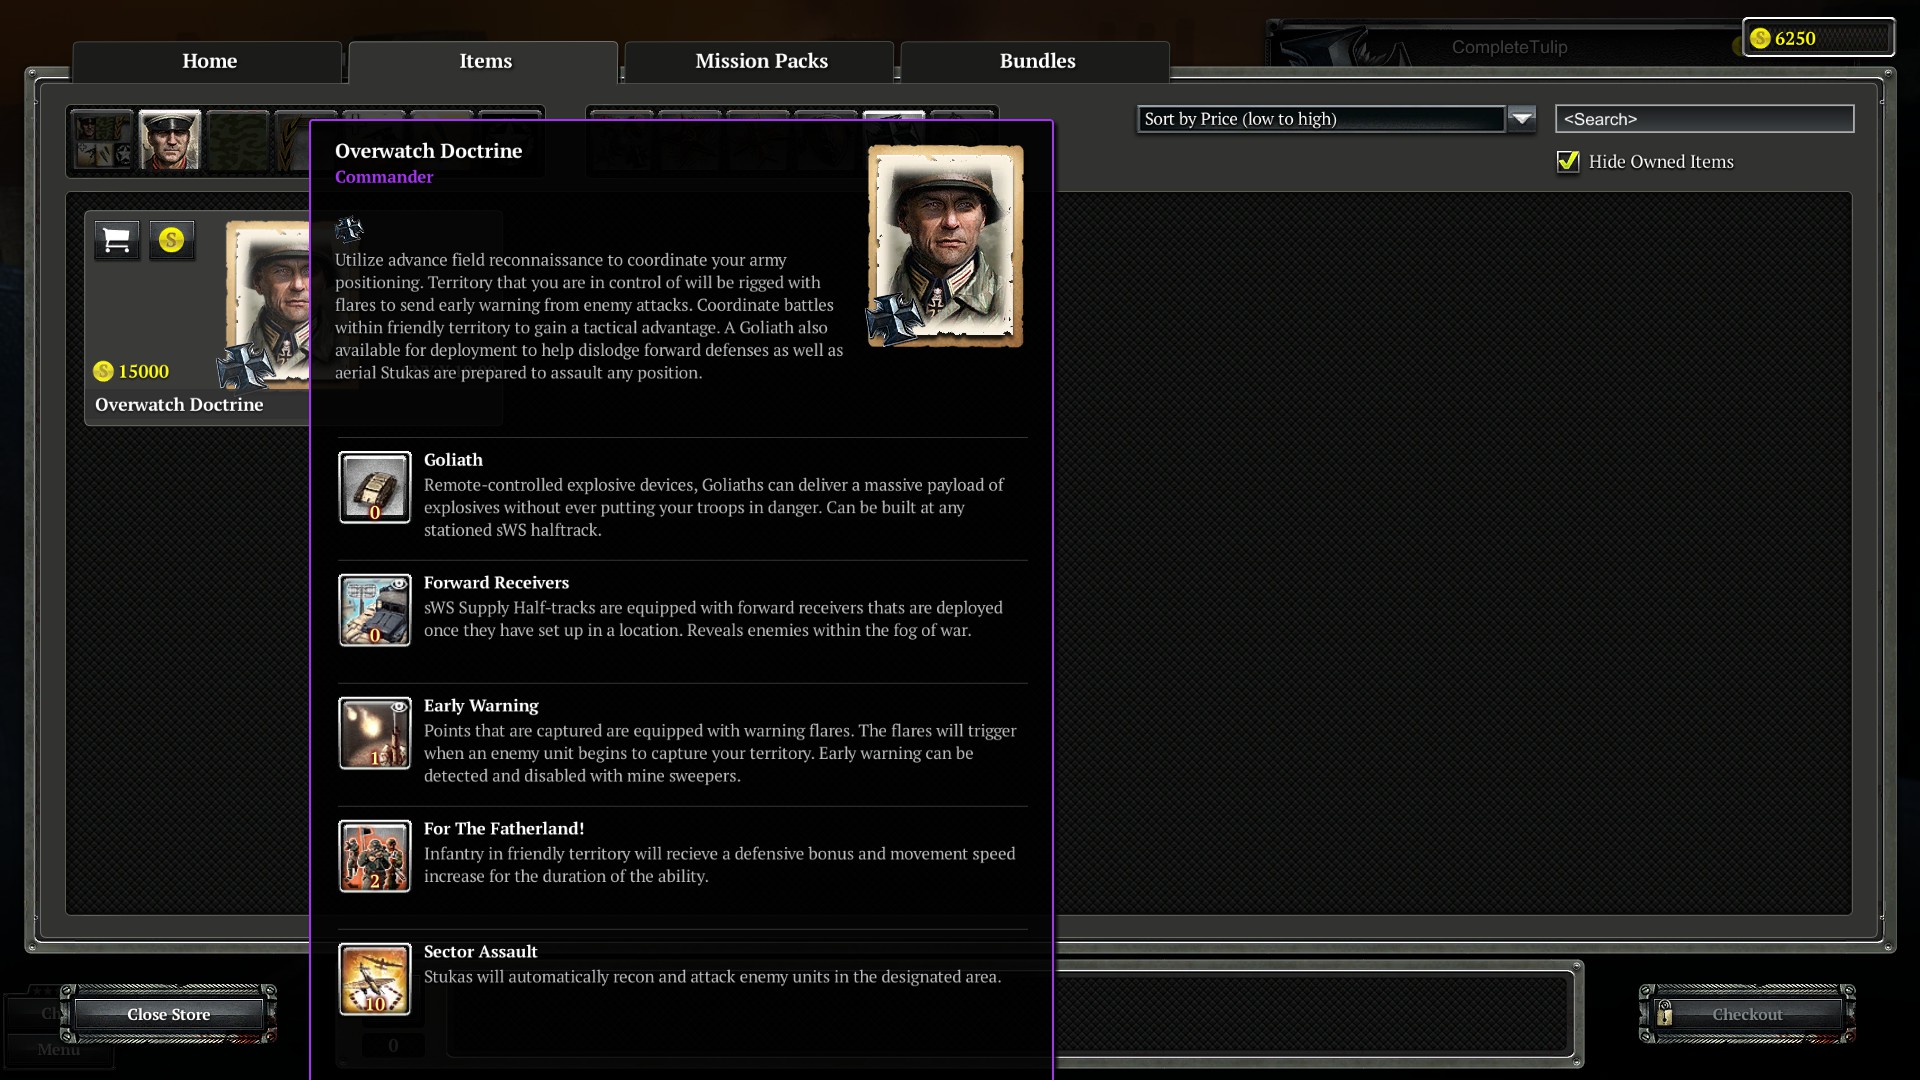Click the For The Fatherland ability icon
This screenshot has width=1920, height=1080.
[375, 856]
